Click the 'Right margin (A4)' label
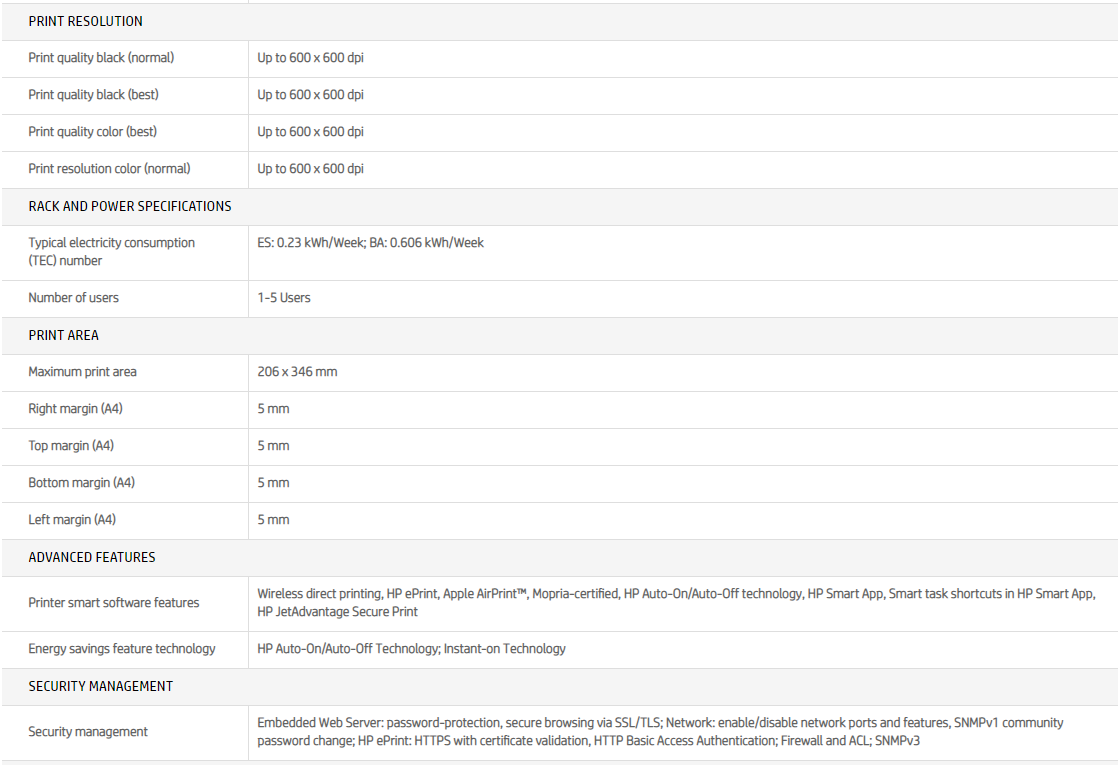This screenshot has width=1118, height=765. [x=75, y=409]
